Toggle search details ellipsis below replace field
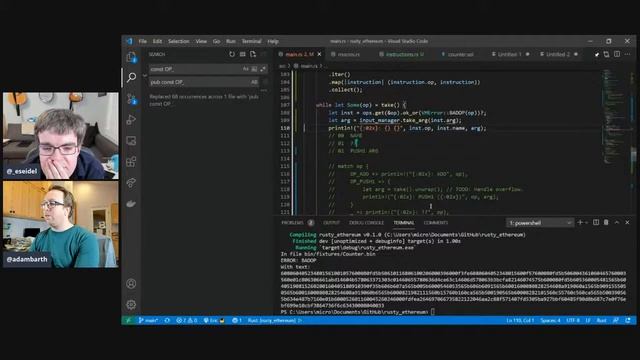 tap(264, 91)
